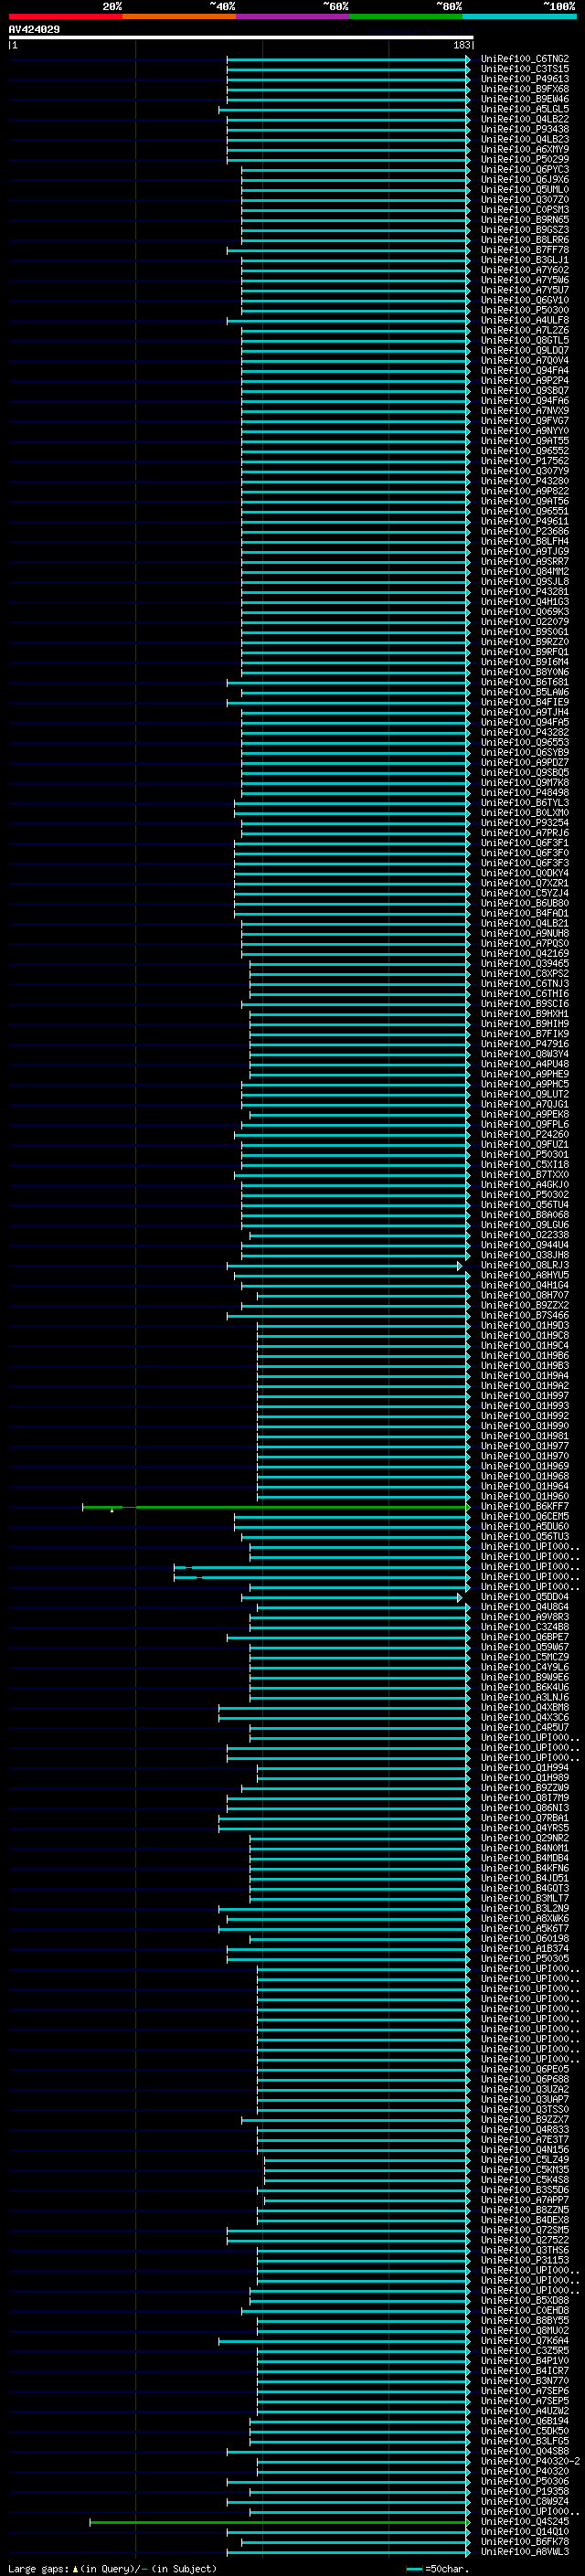Image resolution: width=585 pixels, height=2576 pixels.
Task: Select hit label UniRef100_A5LGL5
Action: pyautogui.click(x=525, y=109)
